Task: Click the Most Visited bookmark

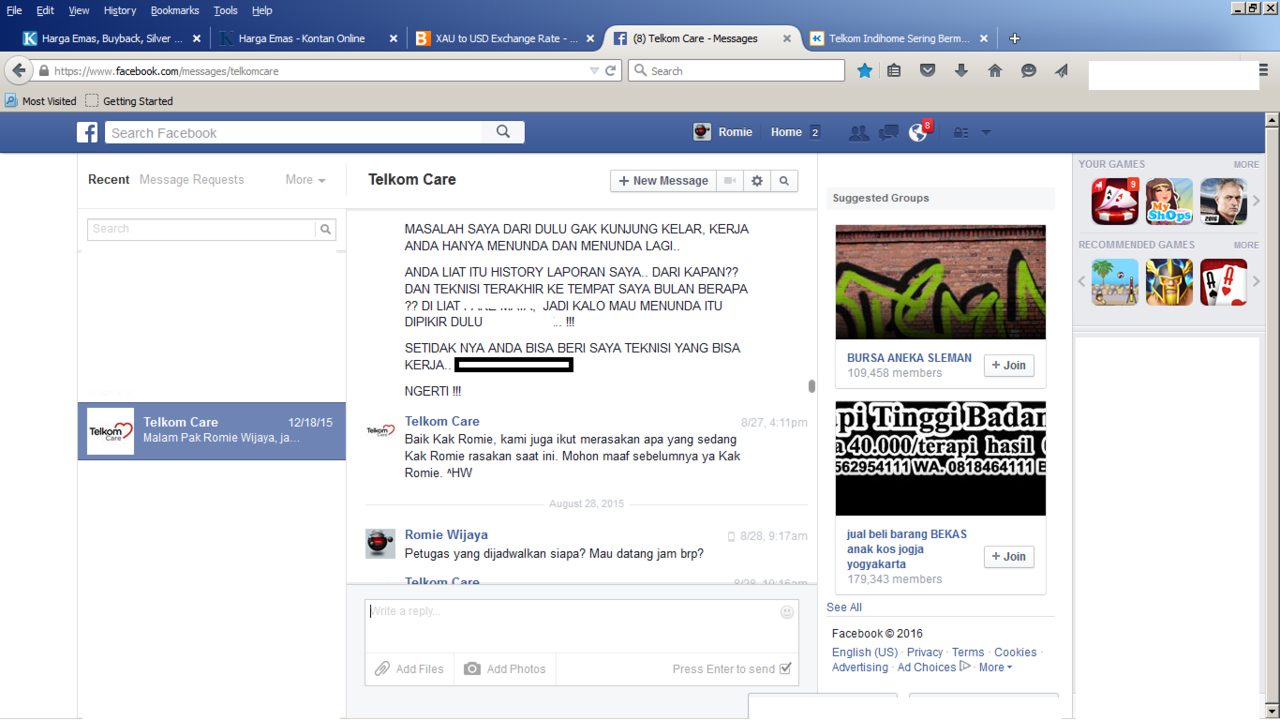Action: click(41, 101)
